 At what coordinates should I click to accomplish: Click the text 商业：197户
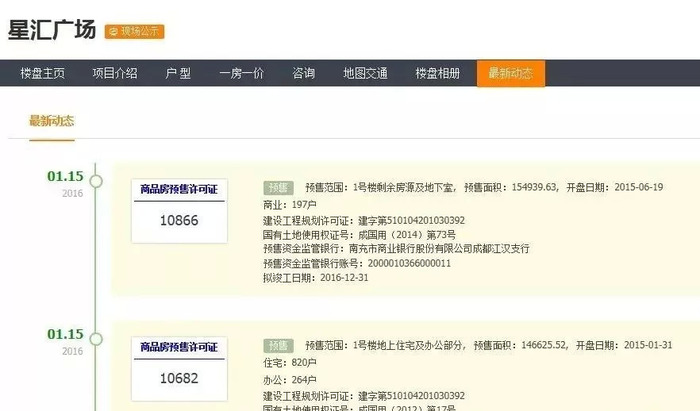point(290,205)
